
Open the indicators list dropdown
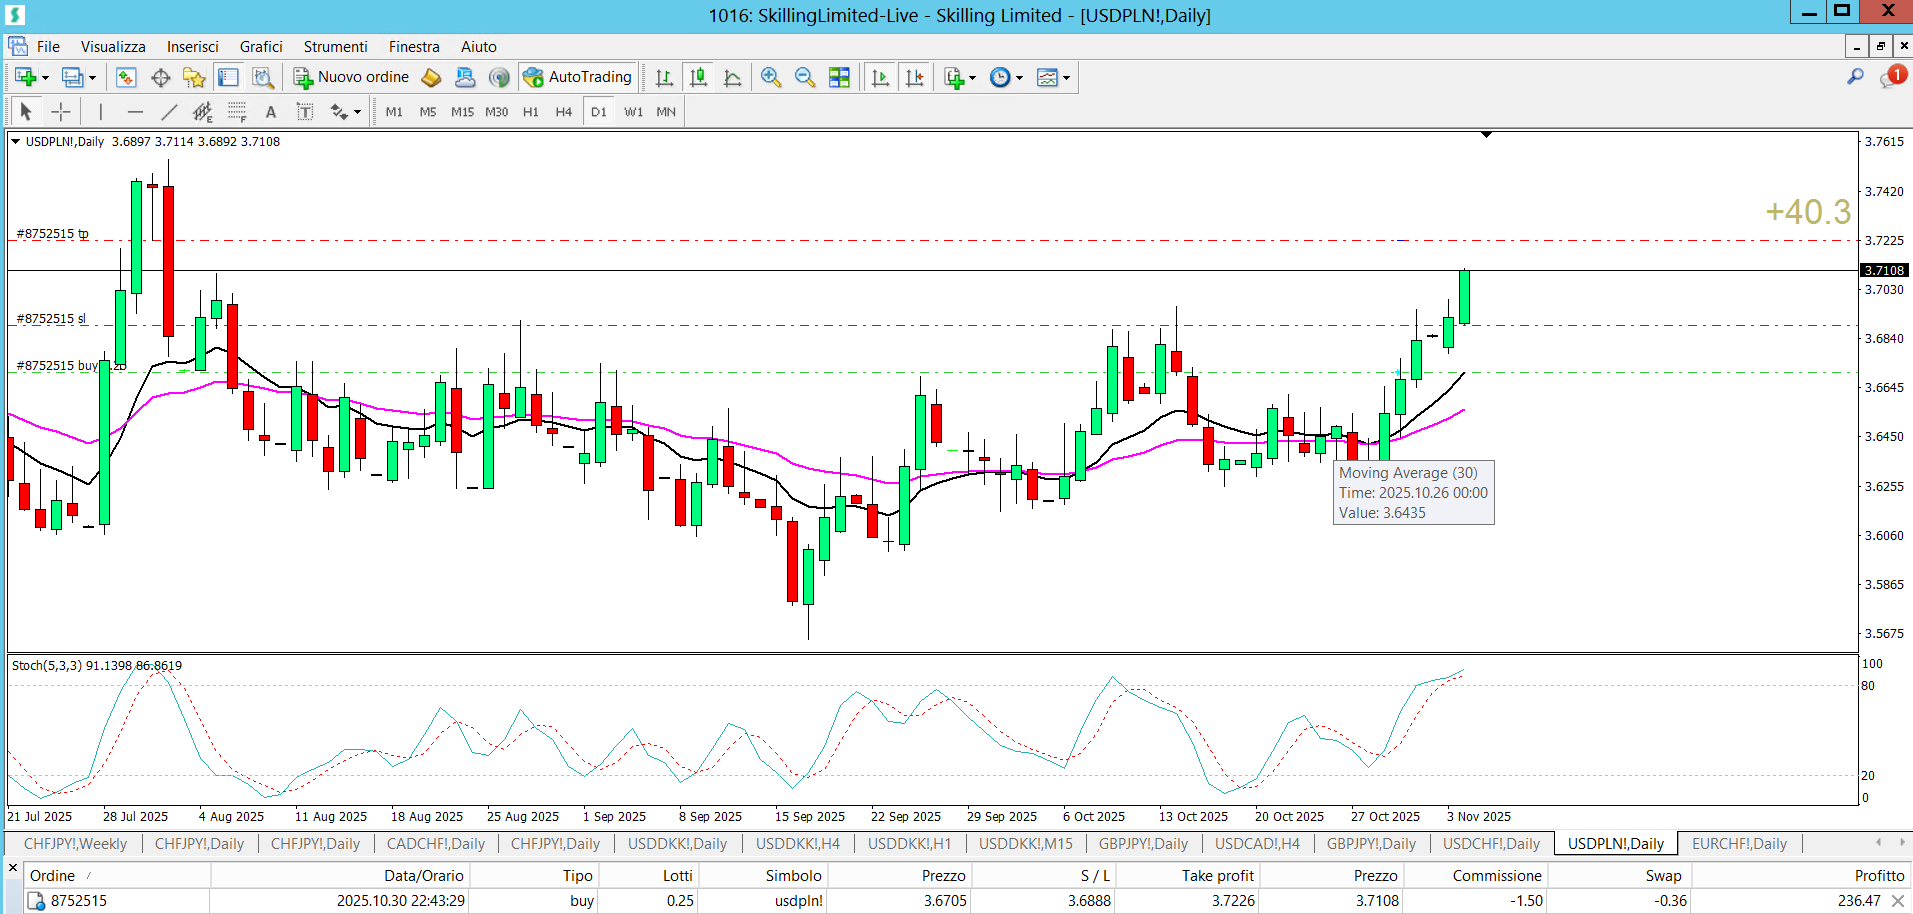pos(972,78)
